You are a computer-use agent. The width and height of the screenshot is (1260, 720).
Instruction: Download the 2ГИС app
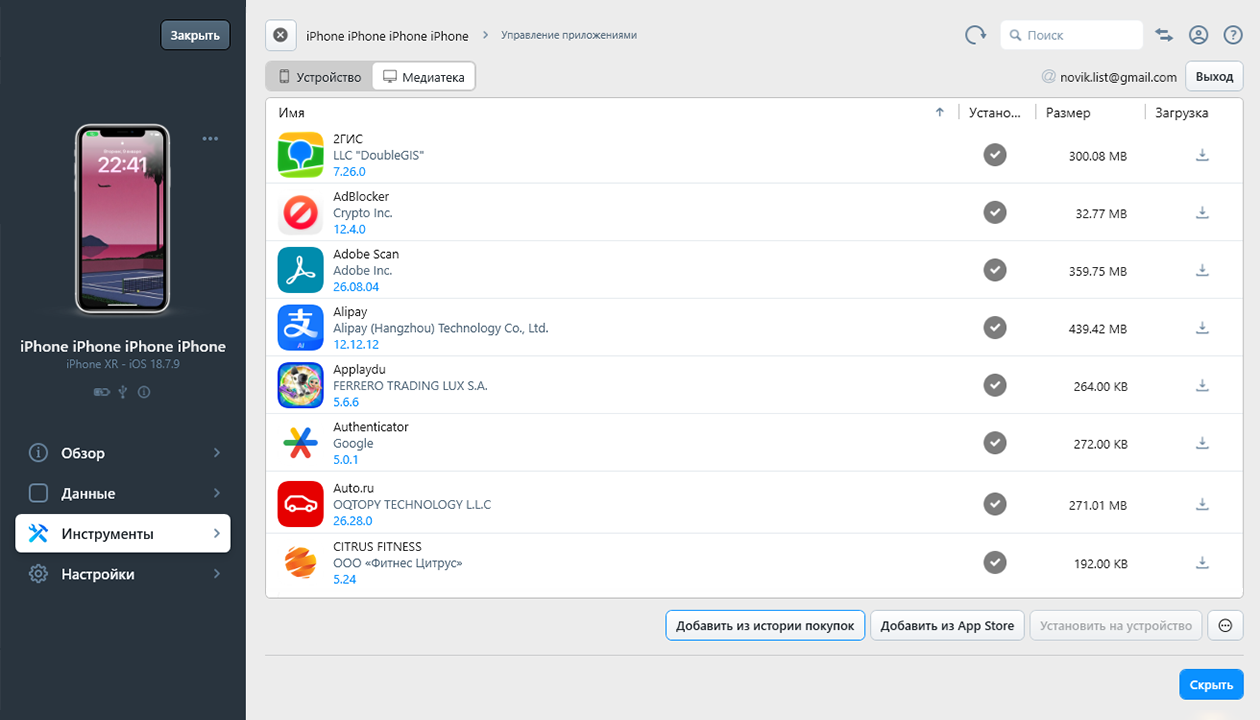1202,155
